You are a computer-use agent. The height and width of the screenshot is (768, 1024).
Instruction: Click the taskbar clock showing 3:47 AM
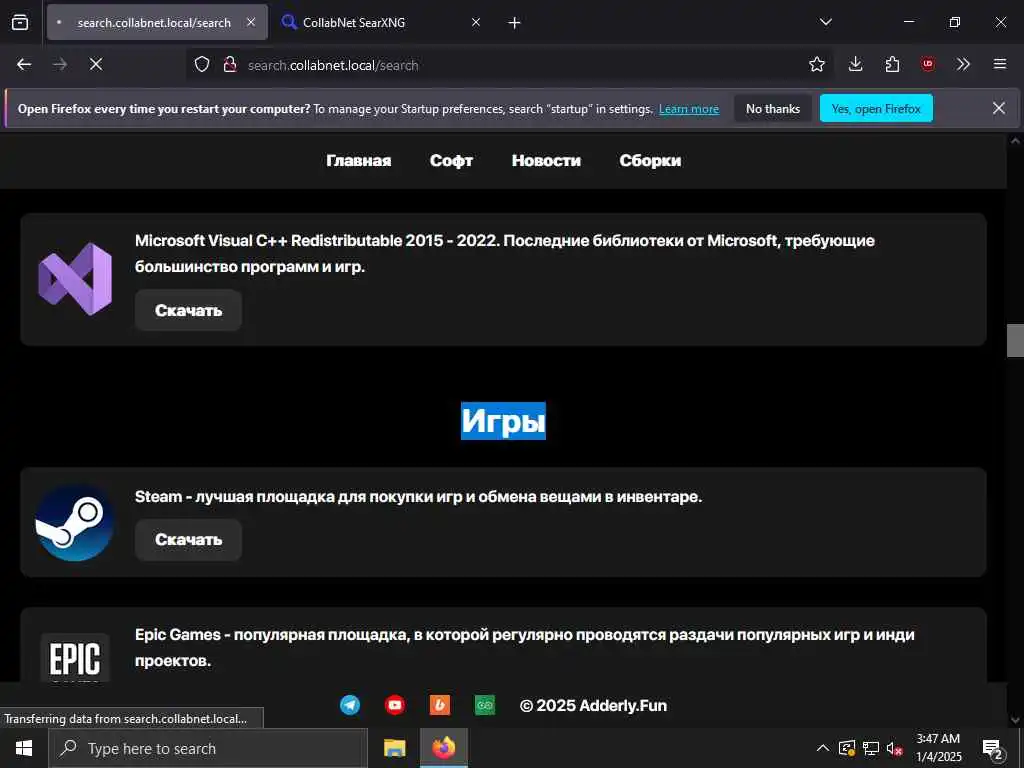pyautogui.click(x=938, y=748)
